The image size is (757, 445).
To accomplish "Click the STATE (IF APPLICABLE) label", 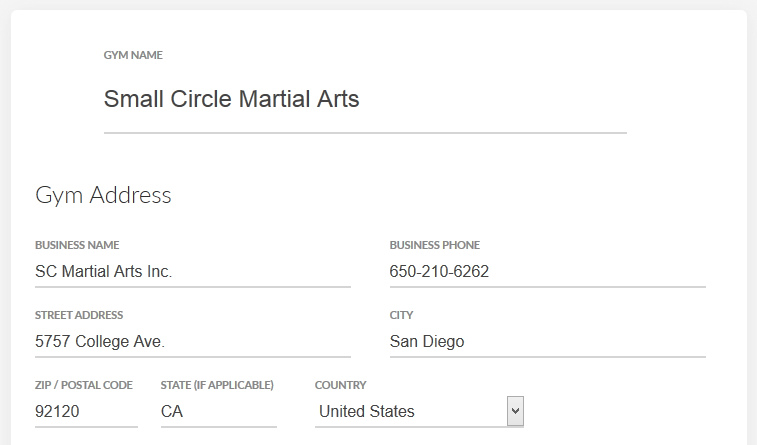I will pos(217,385).
